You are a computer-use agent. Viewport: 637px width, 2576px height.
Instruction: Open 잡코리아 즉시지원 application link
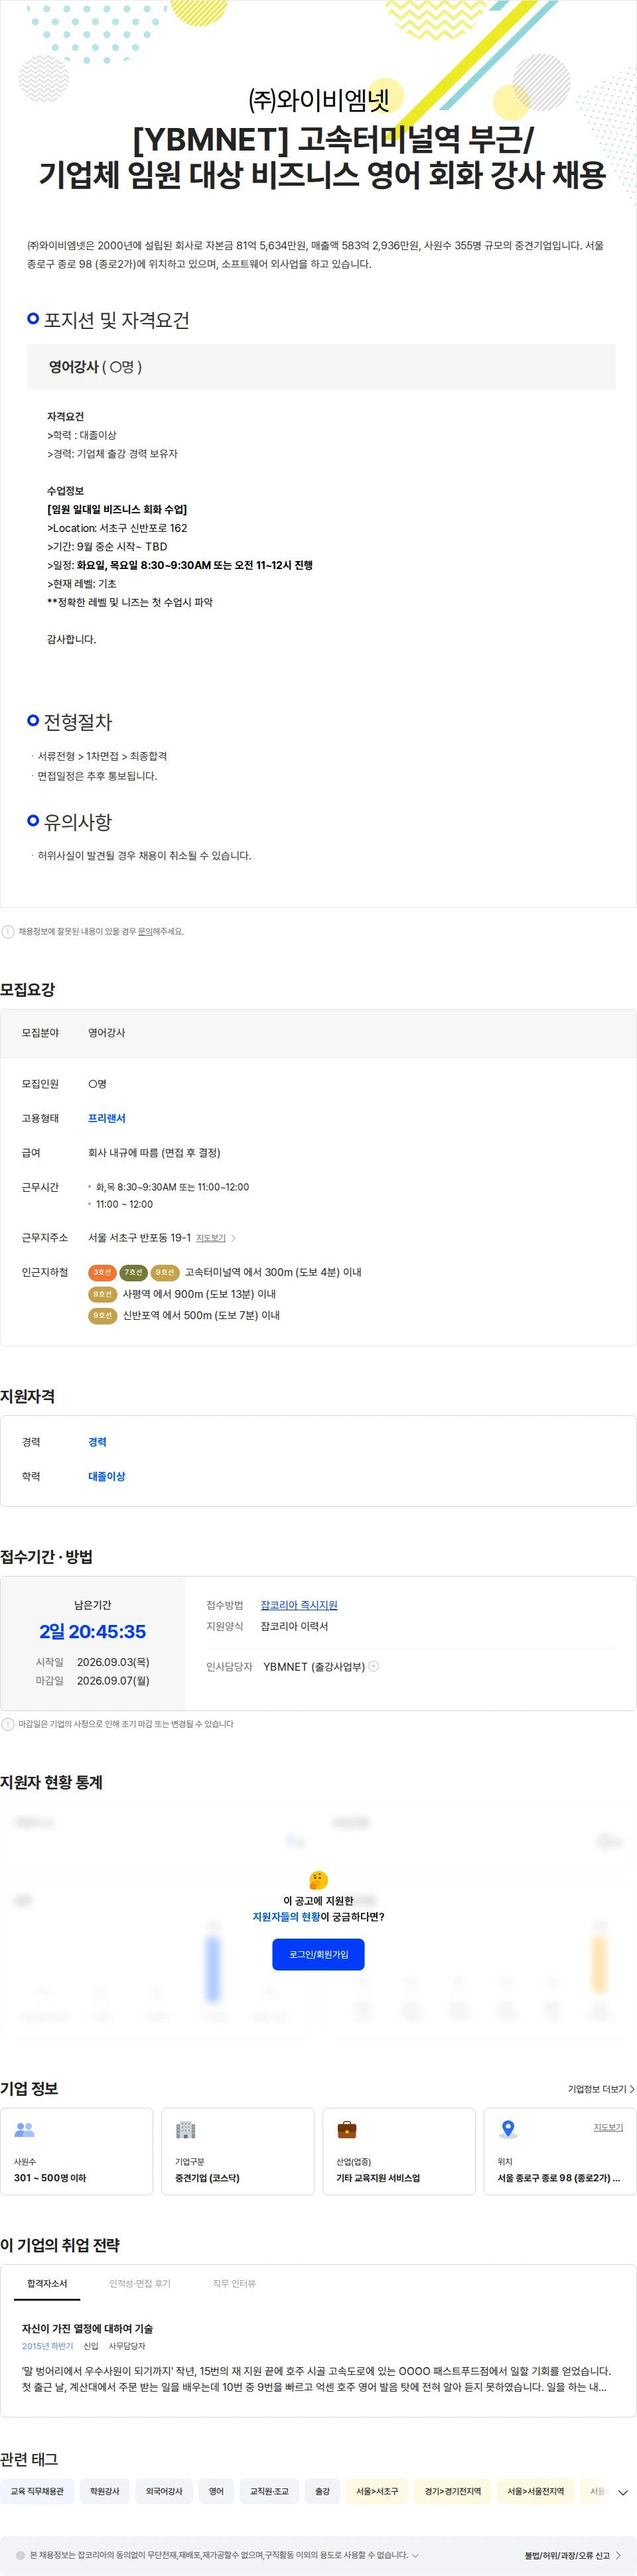pyautogui.click(x=299, y=1605)
